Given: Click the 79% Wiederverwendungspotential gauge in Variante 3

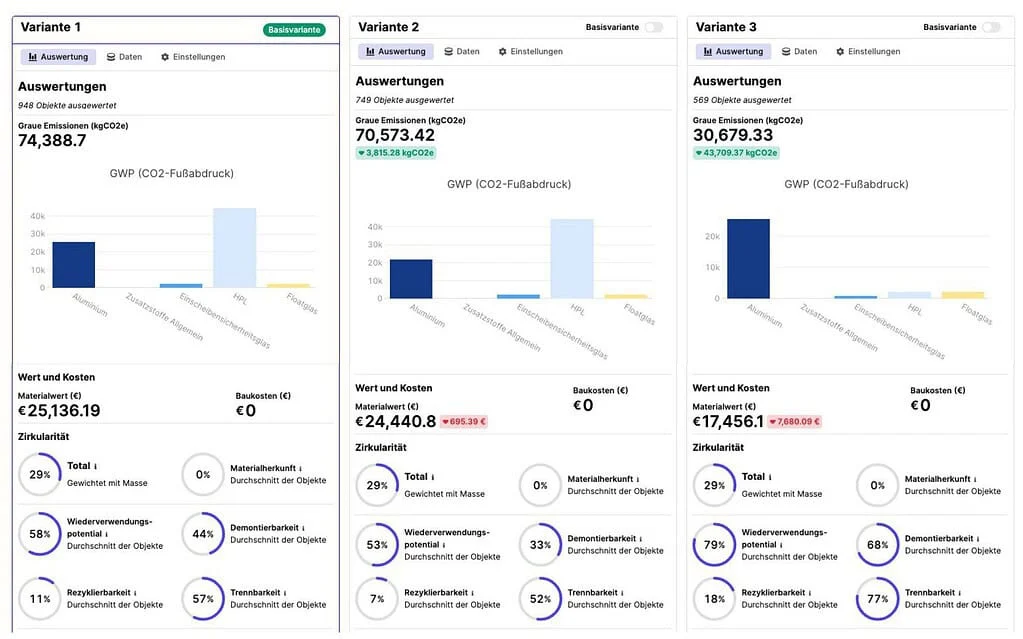Looking at the screenshot, I should click(714, 544).
